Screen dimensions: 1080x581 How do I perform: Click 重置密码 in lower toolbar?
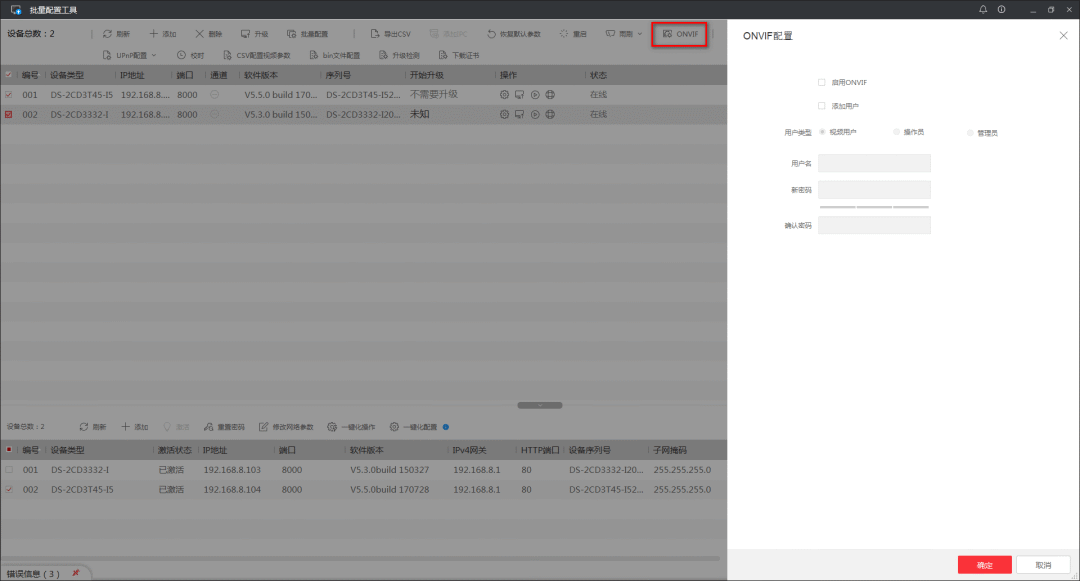point(224,426)
